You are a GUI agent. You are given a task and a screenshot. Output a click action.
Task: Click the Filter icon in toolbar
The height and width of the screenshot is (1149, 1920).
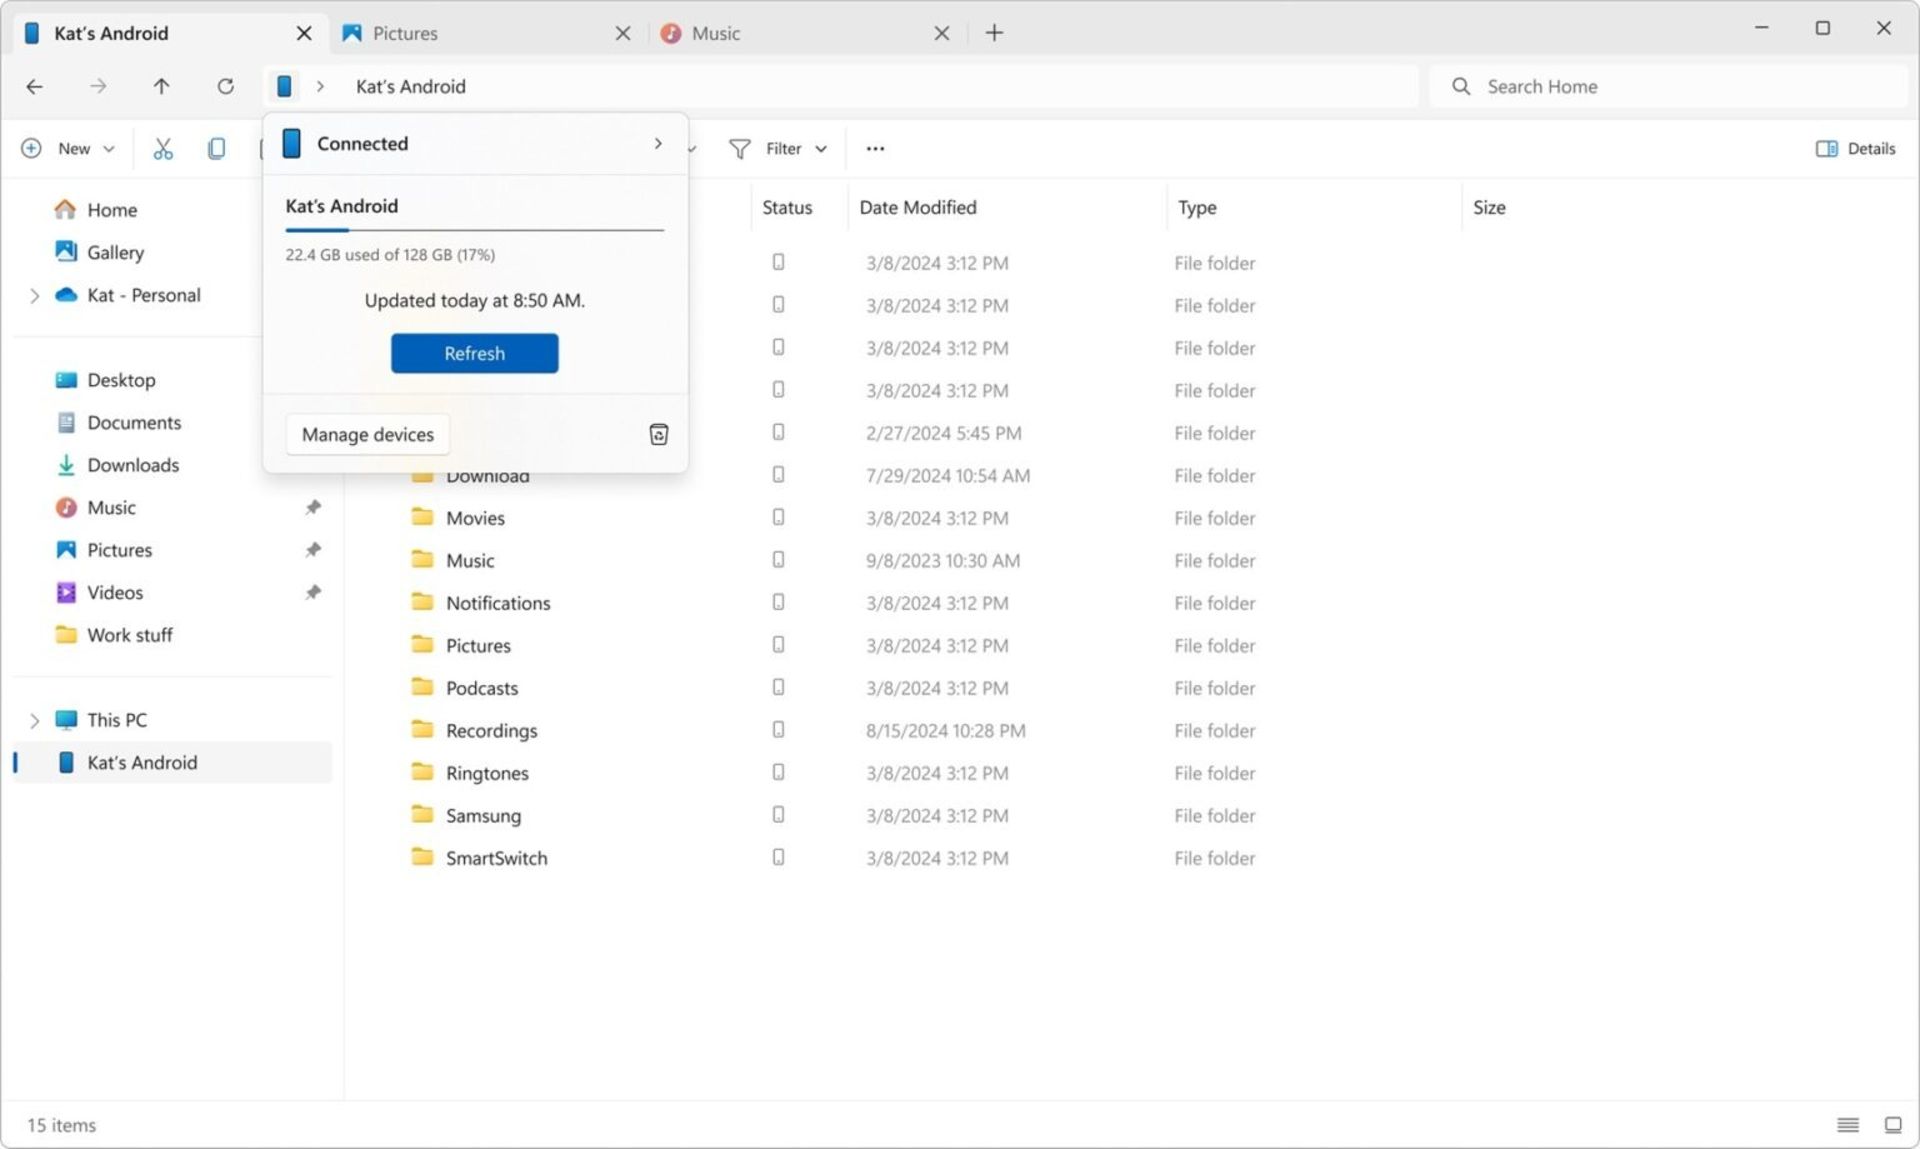(x=740, y=148)
